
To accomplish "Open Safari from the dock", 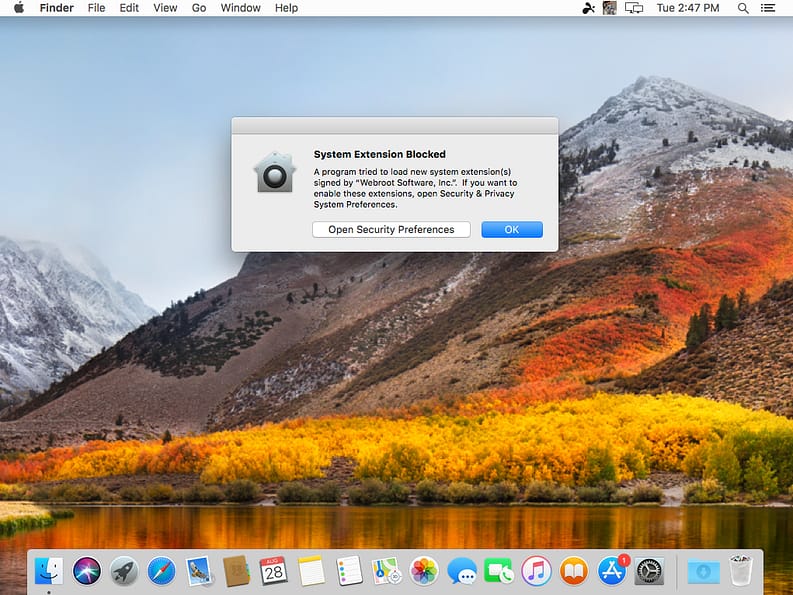I will [x=161, y=571].
